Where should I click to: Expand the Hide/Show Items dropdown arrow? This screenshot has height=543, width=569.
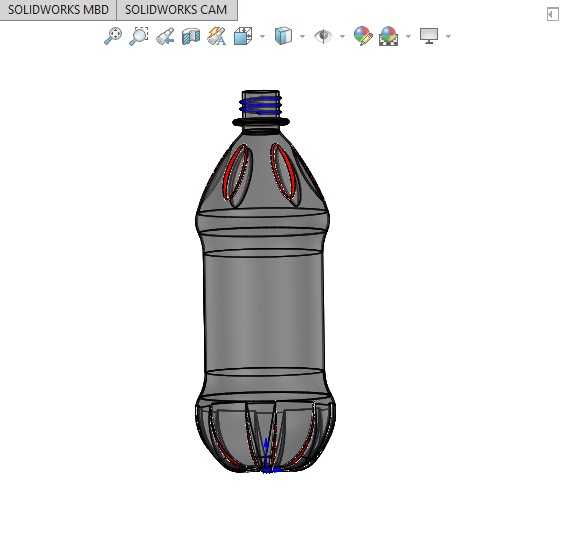point(342,36)
